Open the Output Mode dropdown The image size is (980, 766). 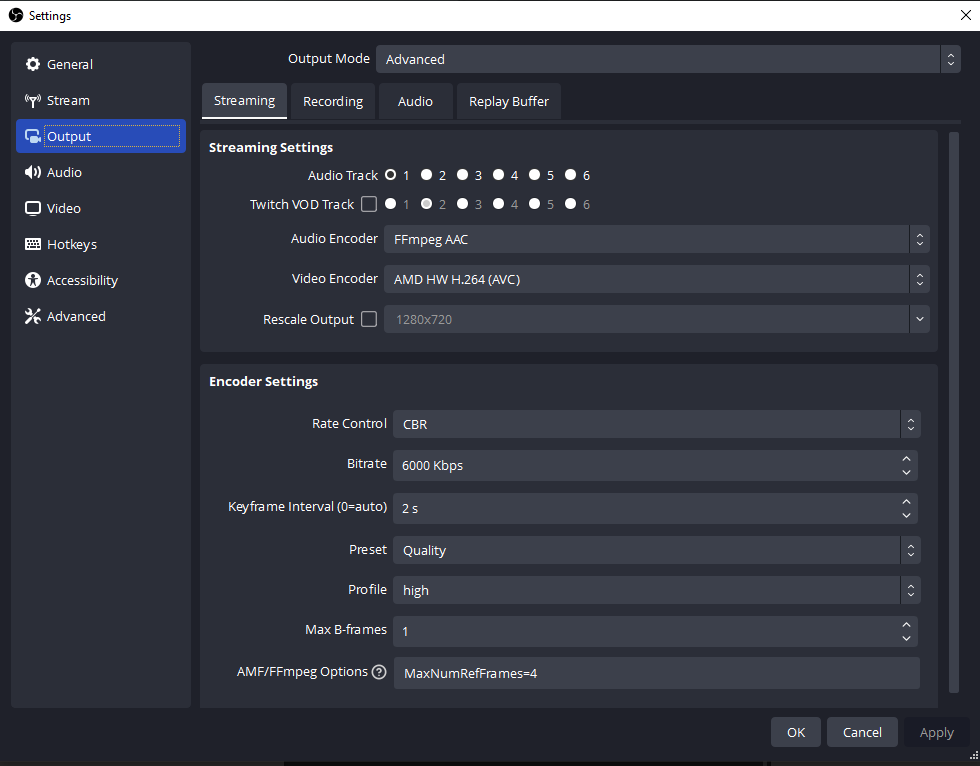pyautogui.click(x=668, y=59)
